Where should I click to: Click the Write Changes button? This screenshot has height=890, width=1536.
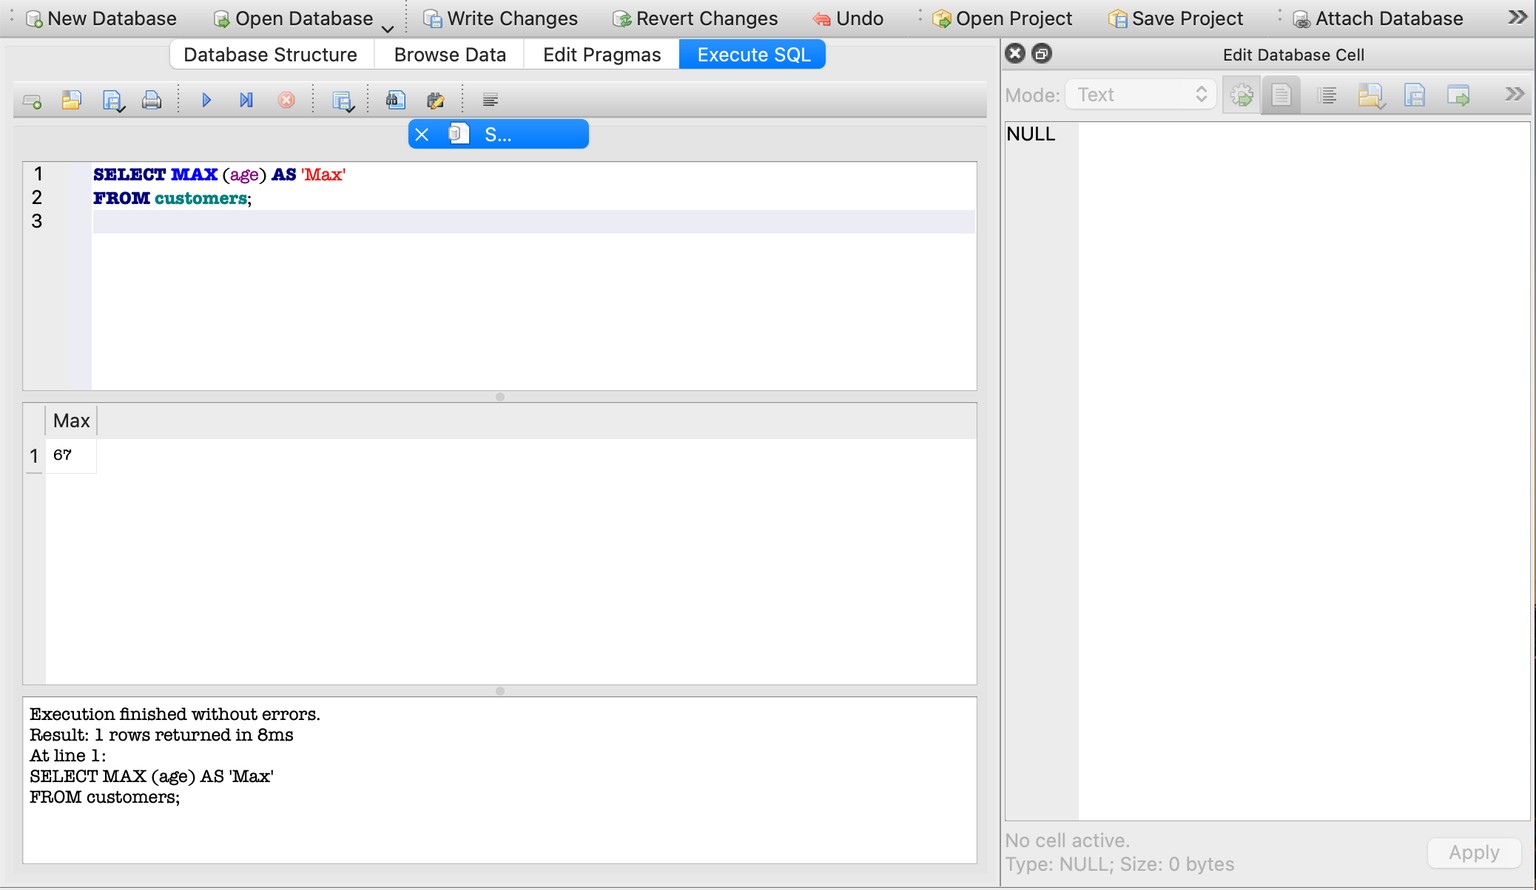click(500, 18)
